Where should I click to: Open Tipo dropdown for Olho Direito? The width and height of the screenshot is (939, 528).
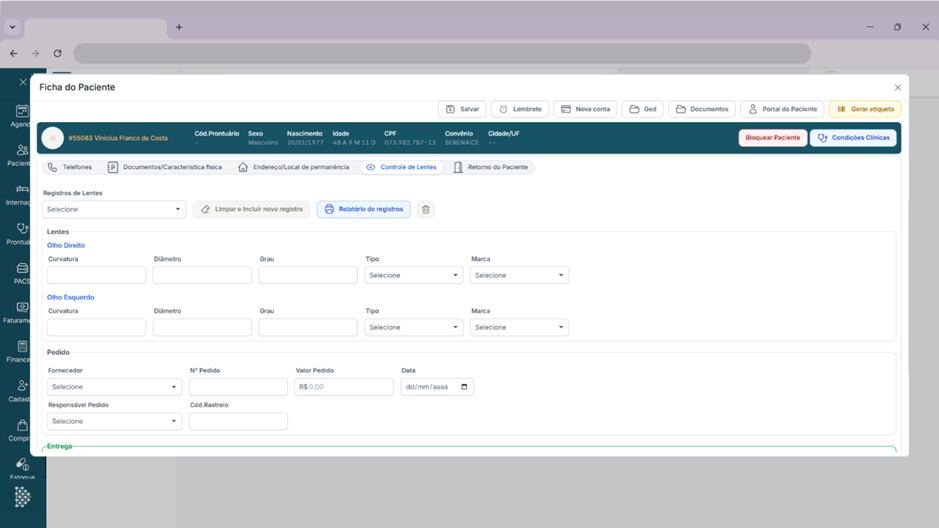(413, 275)
